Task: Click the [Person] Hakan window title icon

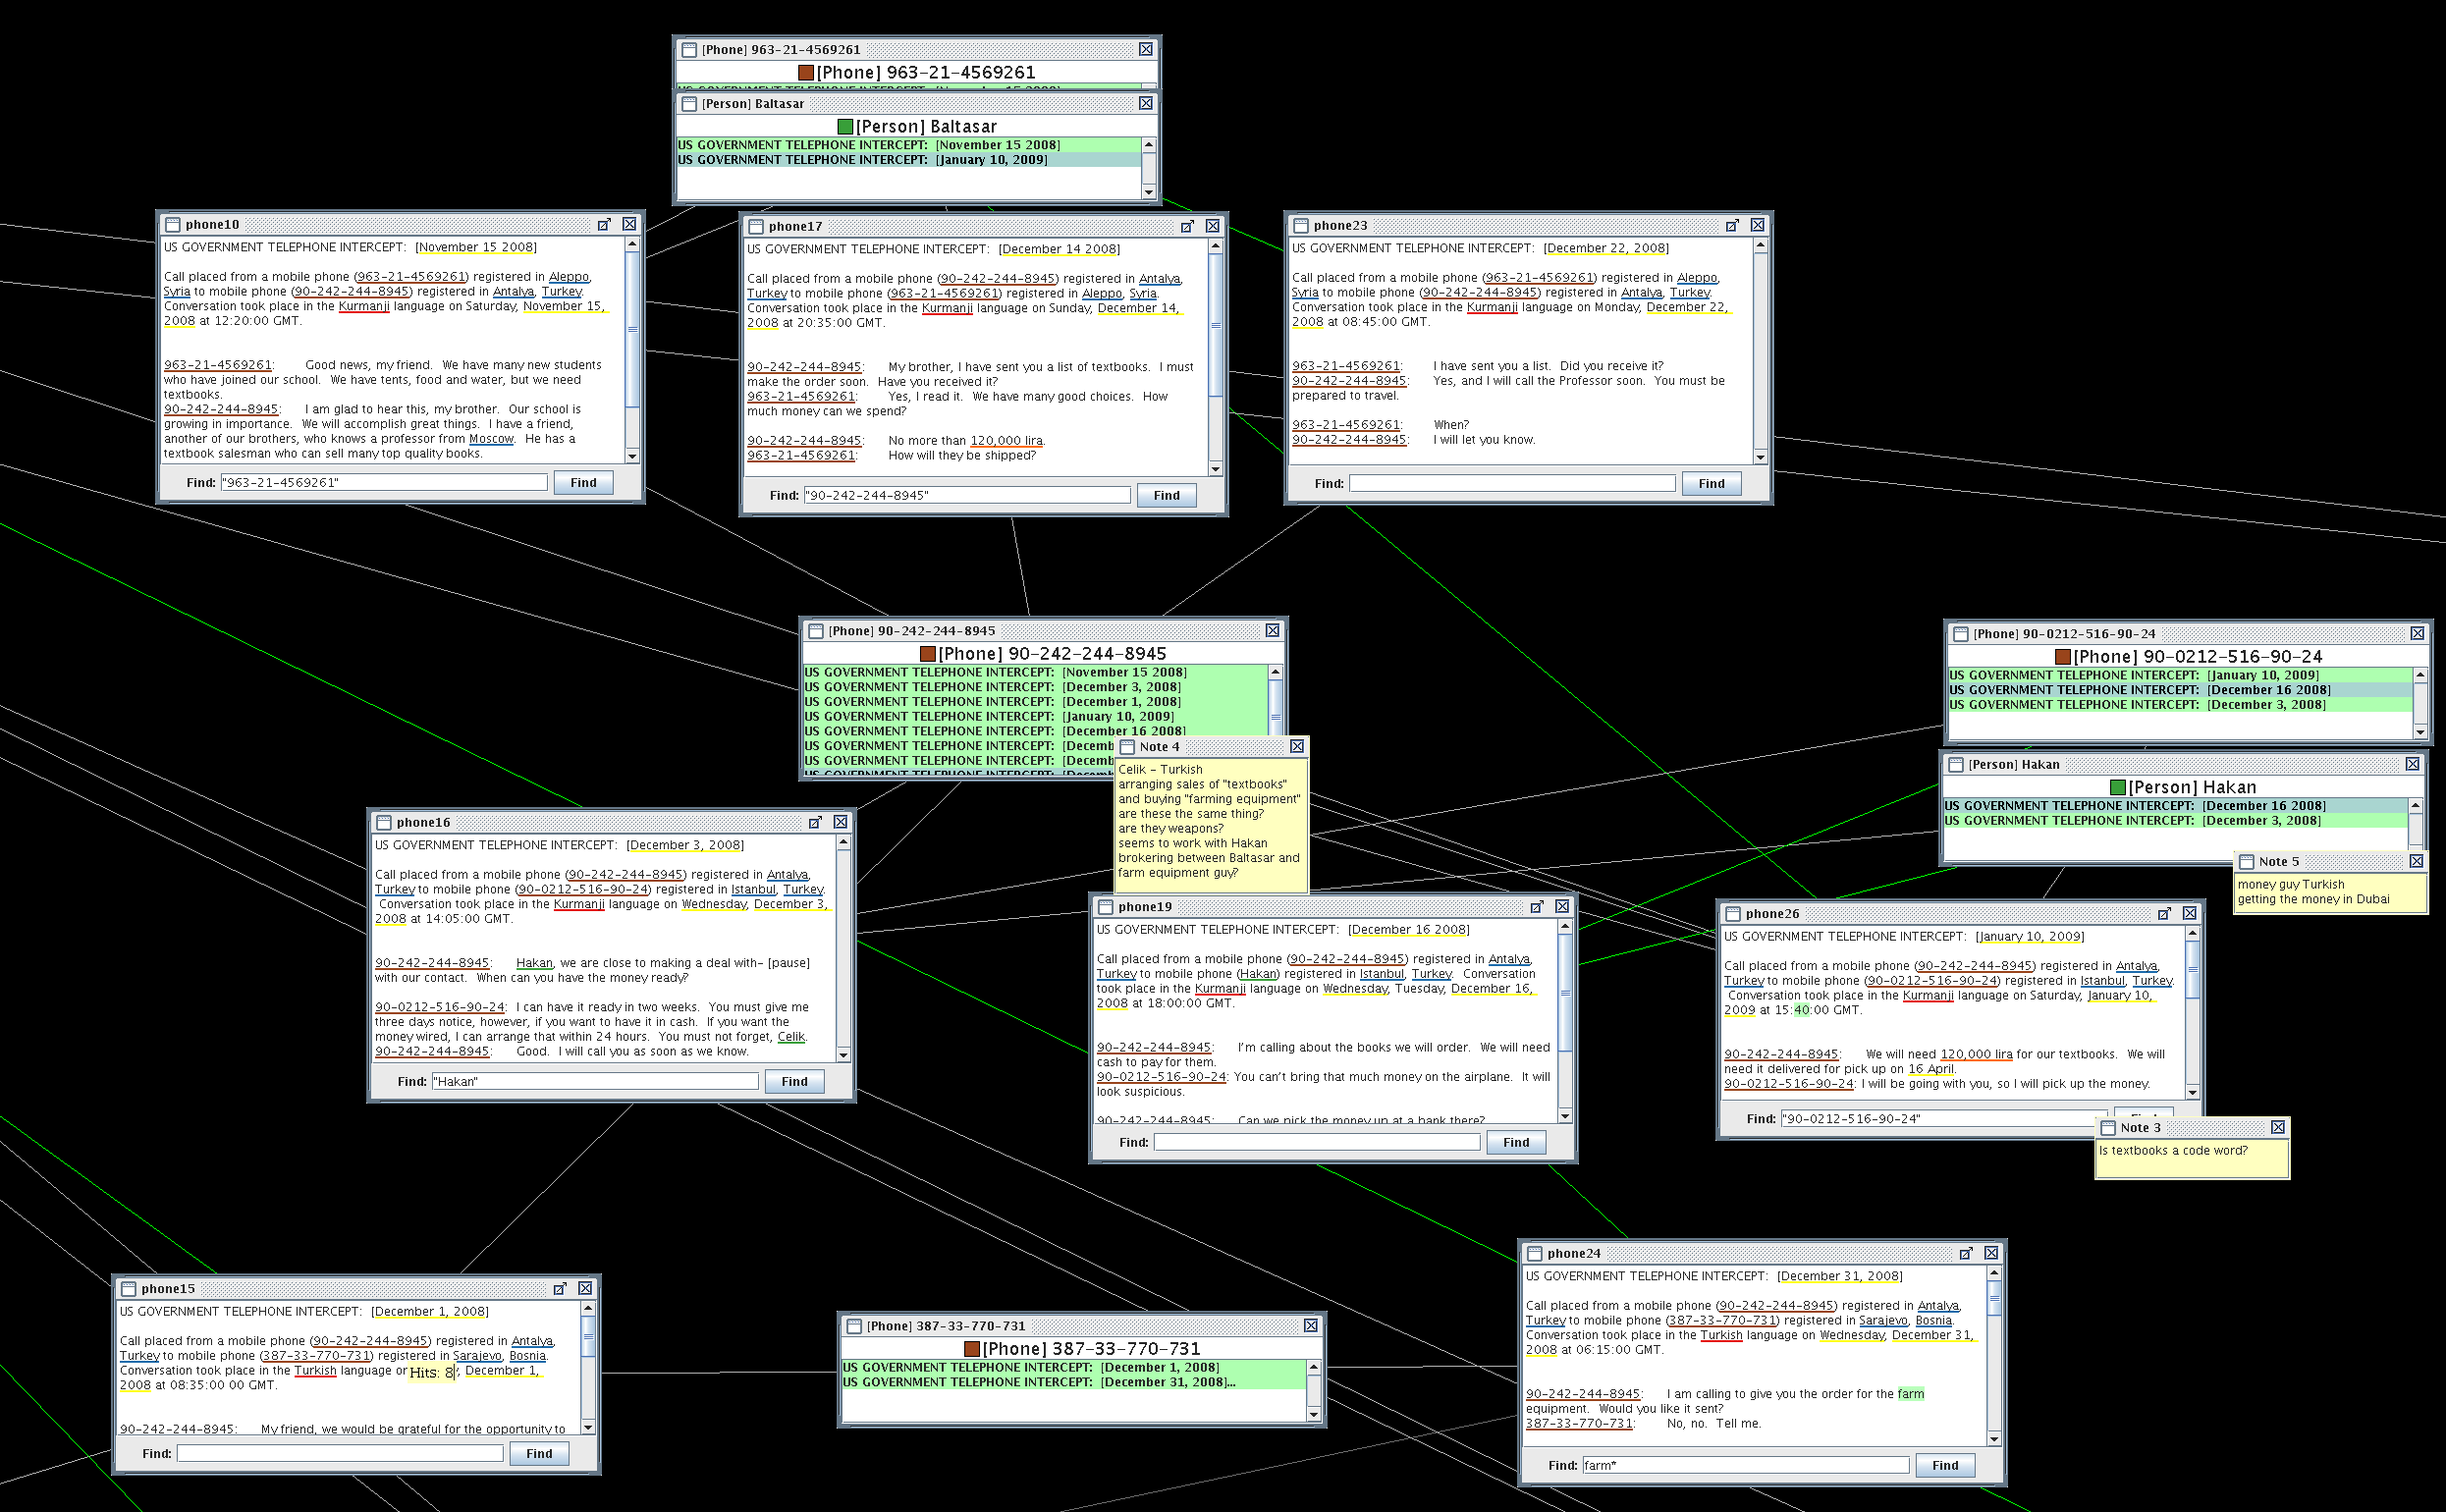Action: 1956,765
